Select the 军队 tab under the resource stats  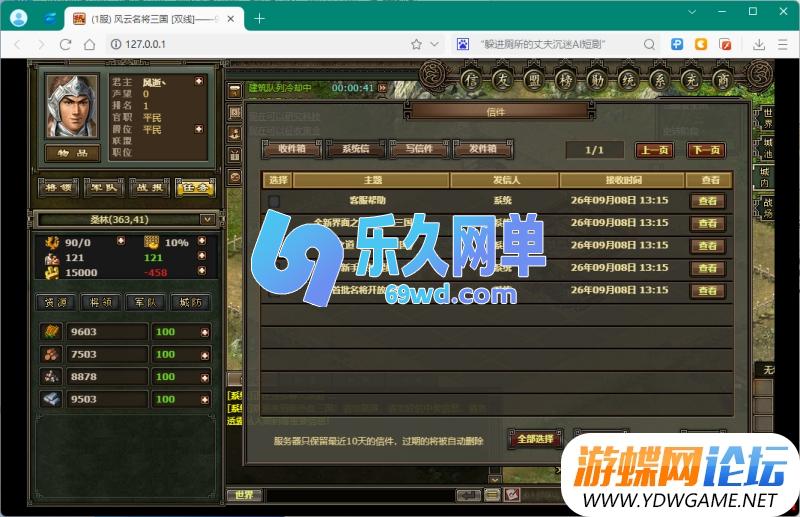(x=145, y=302)
